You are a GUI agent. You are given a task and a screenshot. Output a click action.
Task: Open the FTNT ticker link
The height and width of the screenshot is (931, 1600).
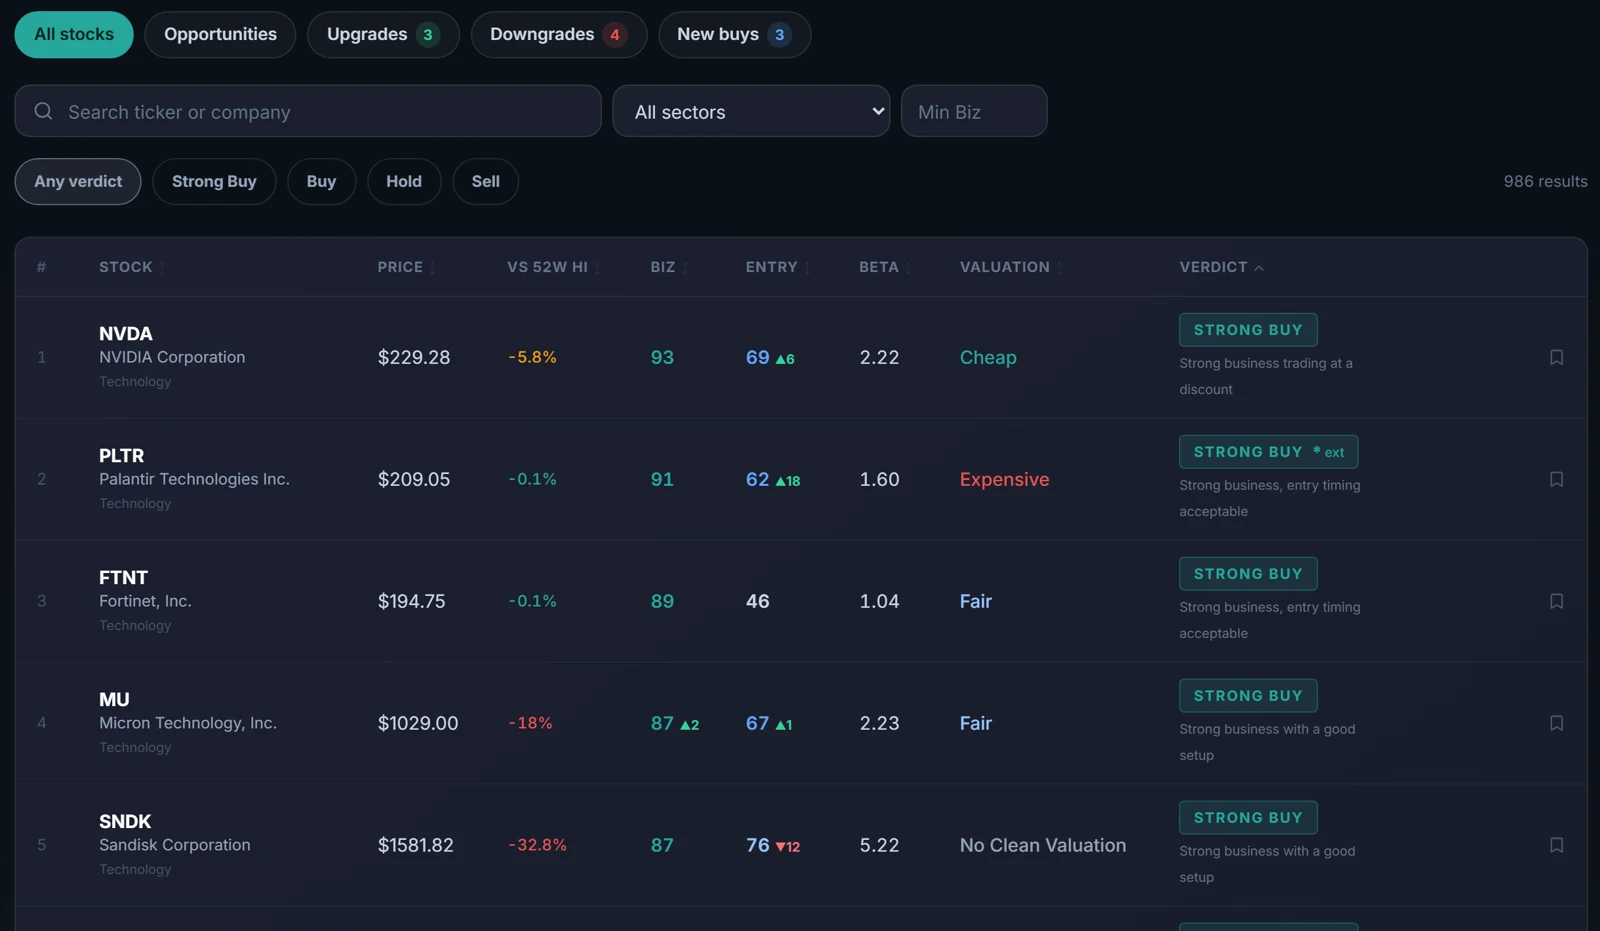[123, 578]
